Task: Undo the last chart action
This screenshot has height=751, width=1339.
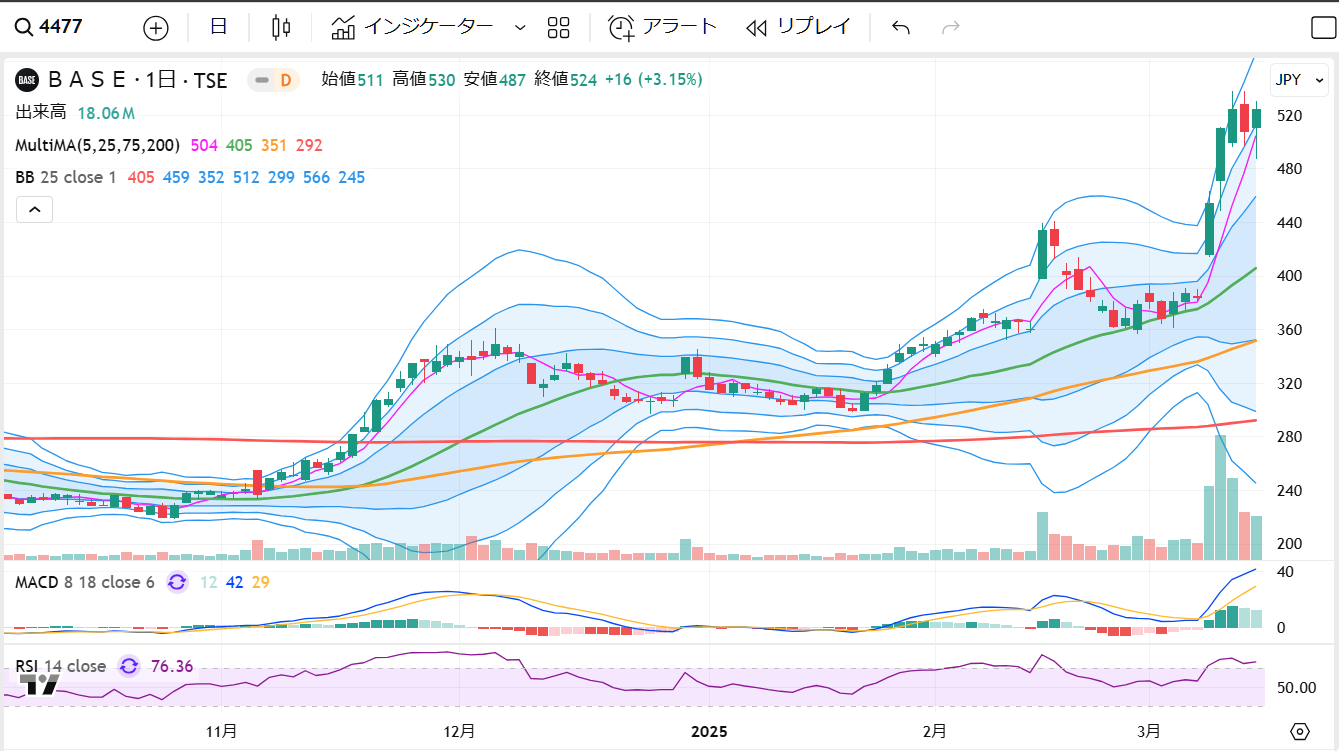Action: click(901, 27)
